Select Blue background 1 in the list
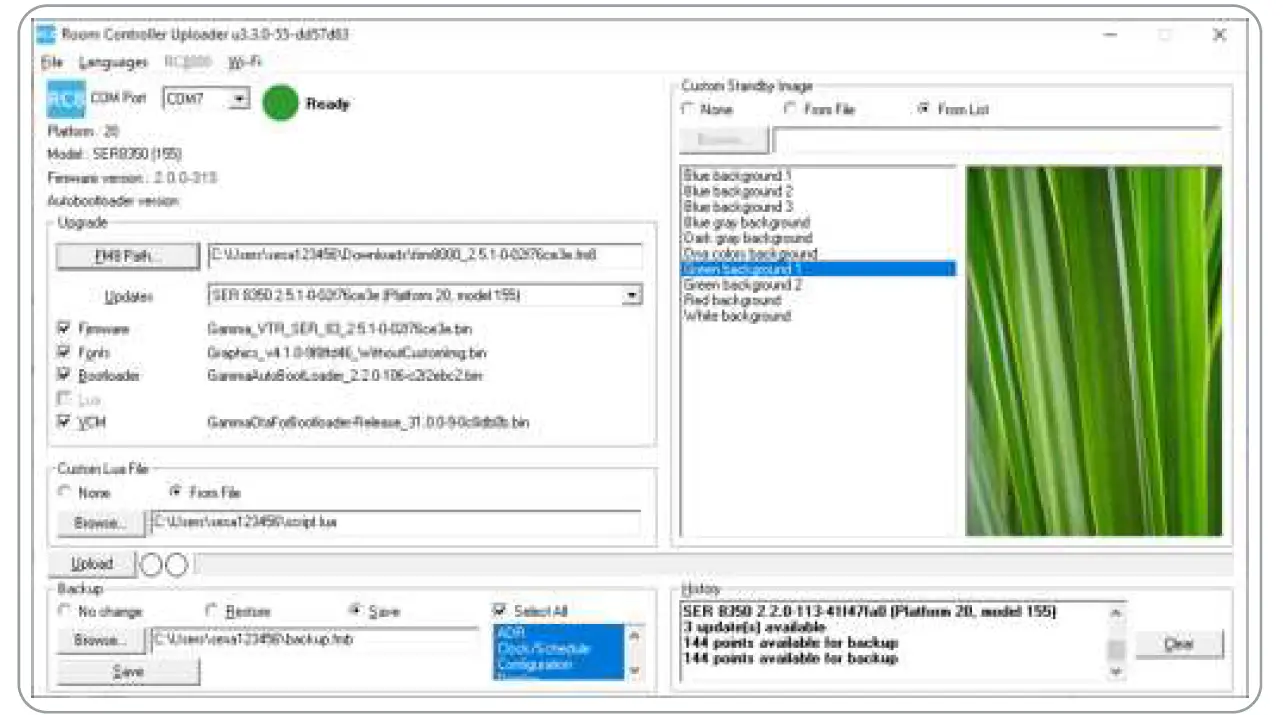The width and height of the screenshot is (1283, 715). pos(818,176)
